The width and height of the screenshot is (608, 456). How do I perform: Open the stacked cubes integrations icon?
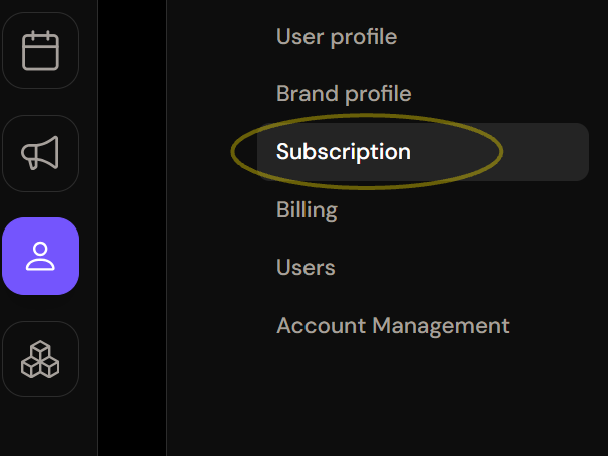coord(40,359)
